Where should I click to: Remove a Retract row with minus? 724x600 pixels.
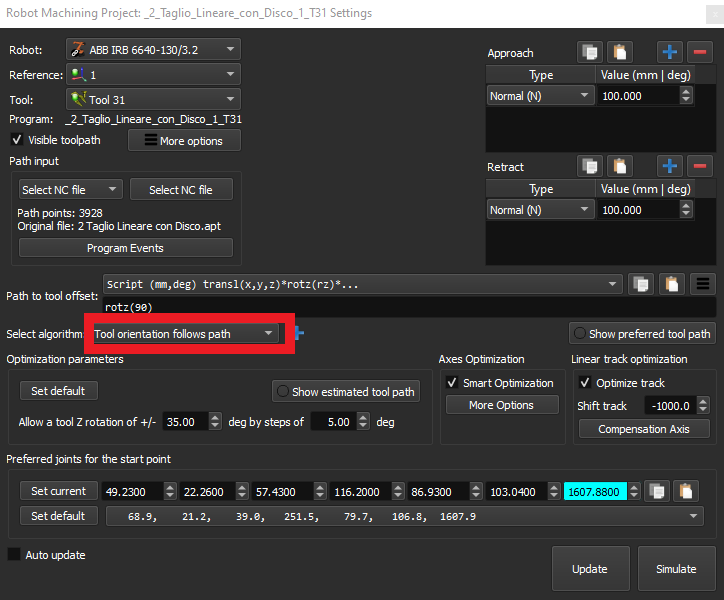[x=700, y=167]
